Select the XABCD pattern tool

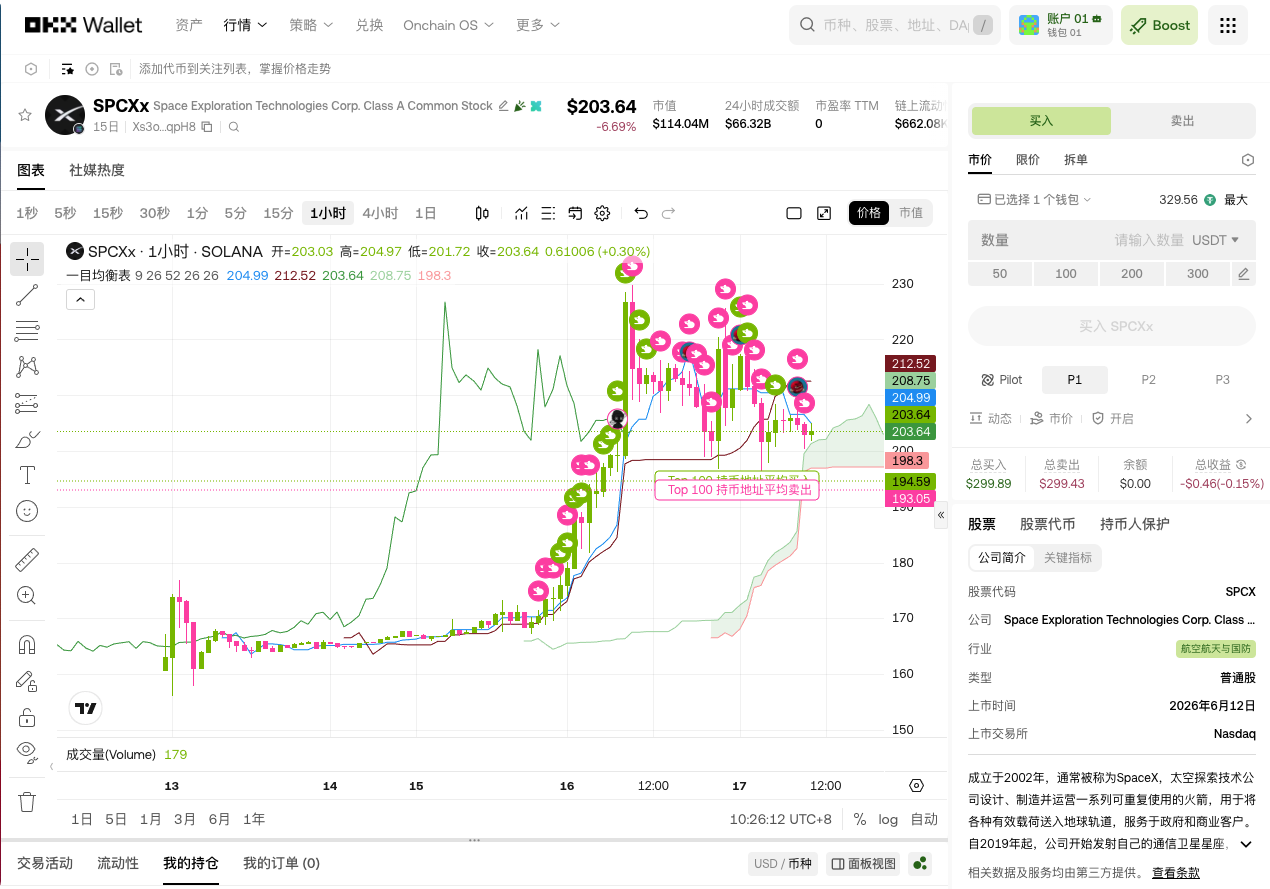tap(27, 367)
